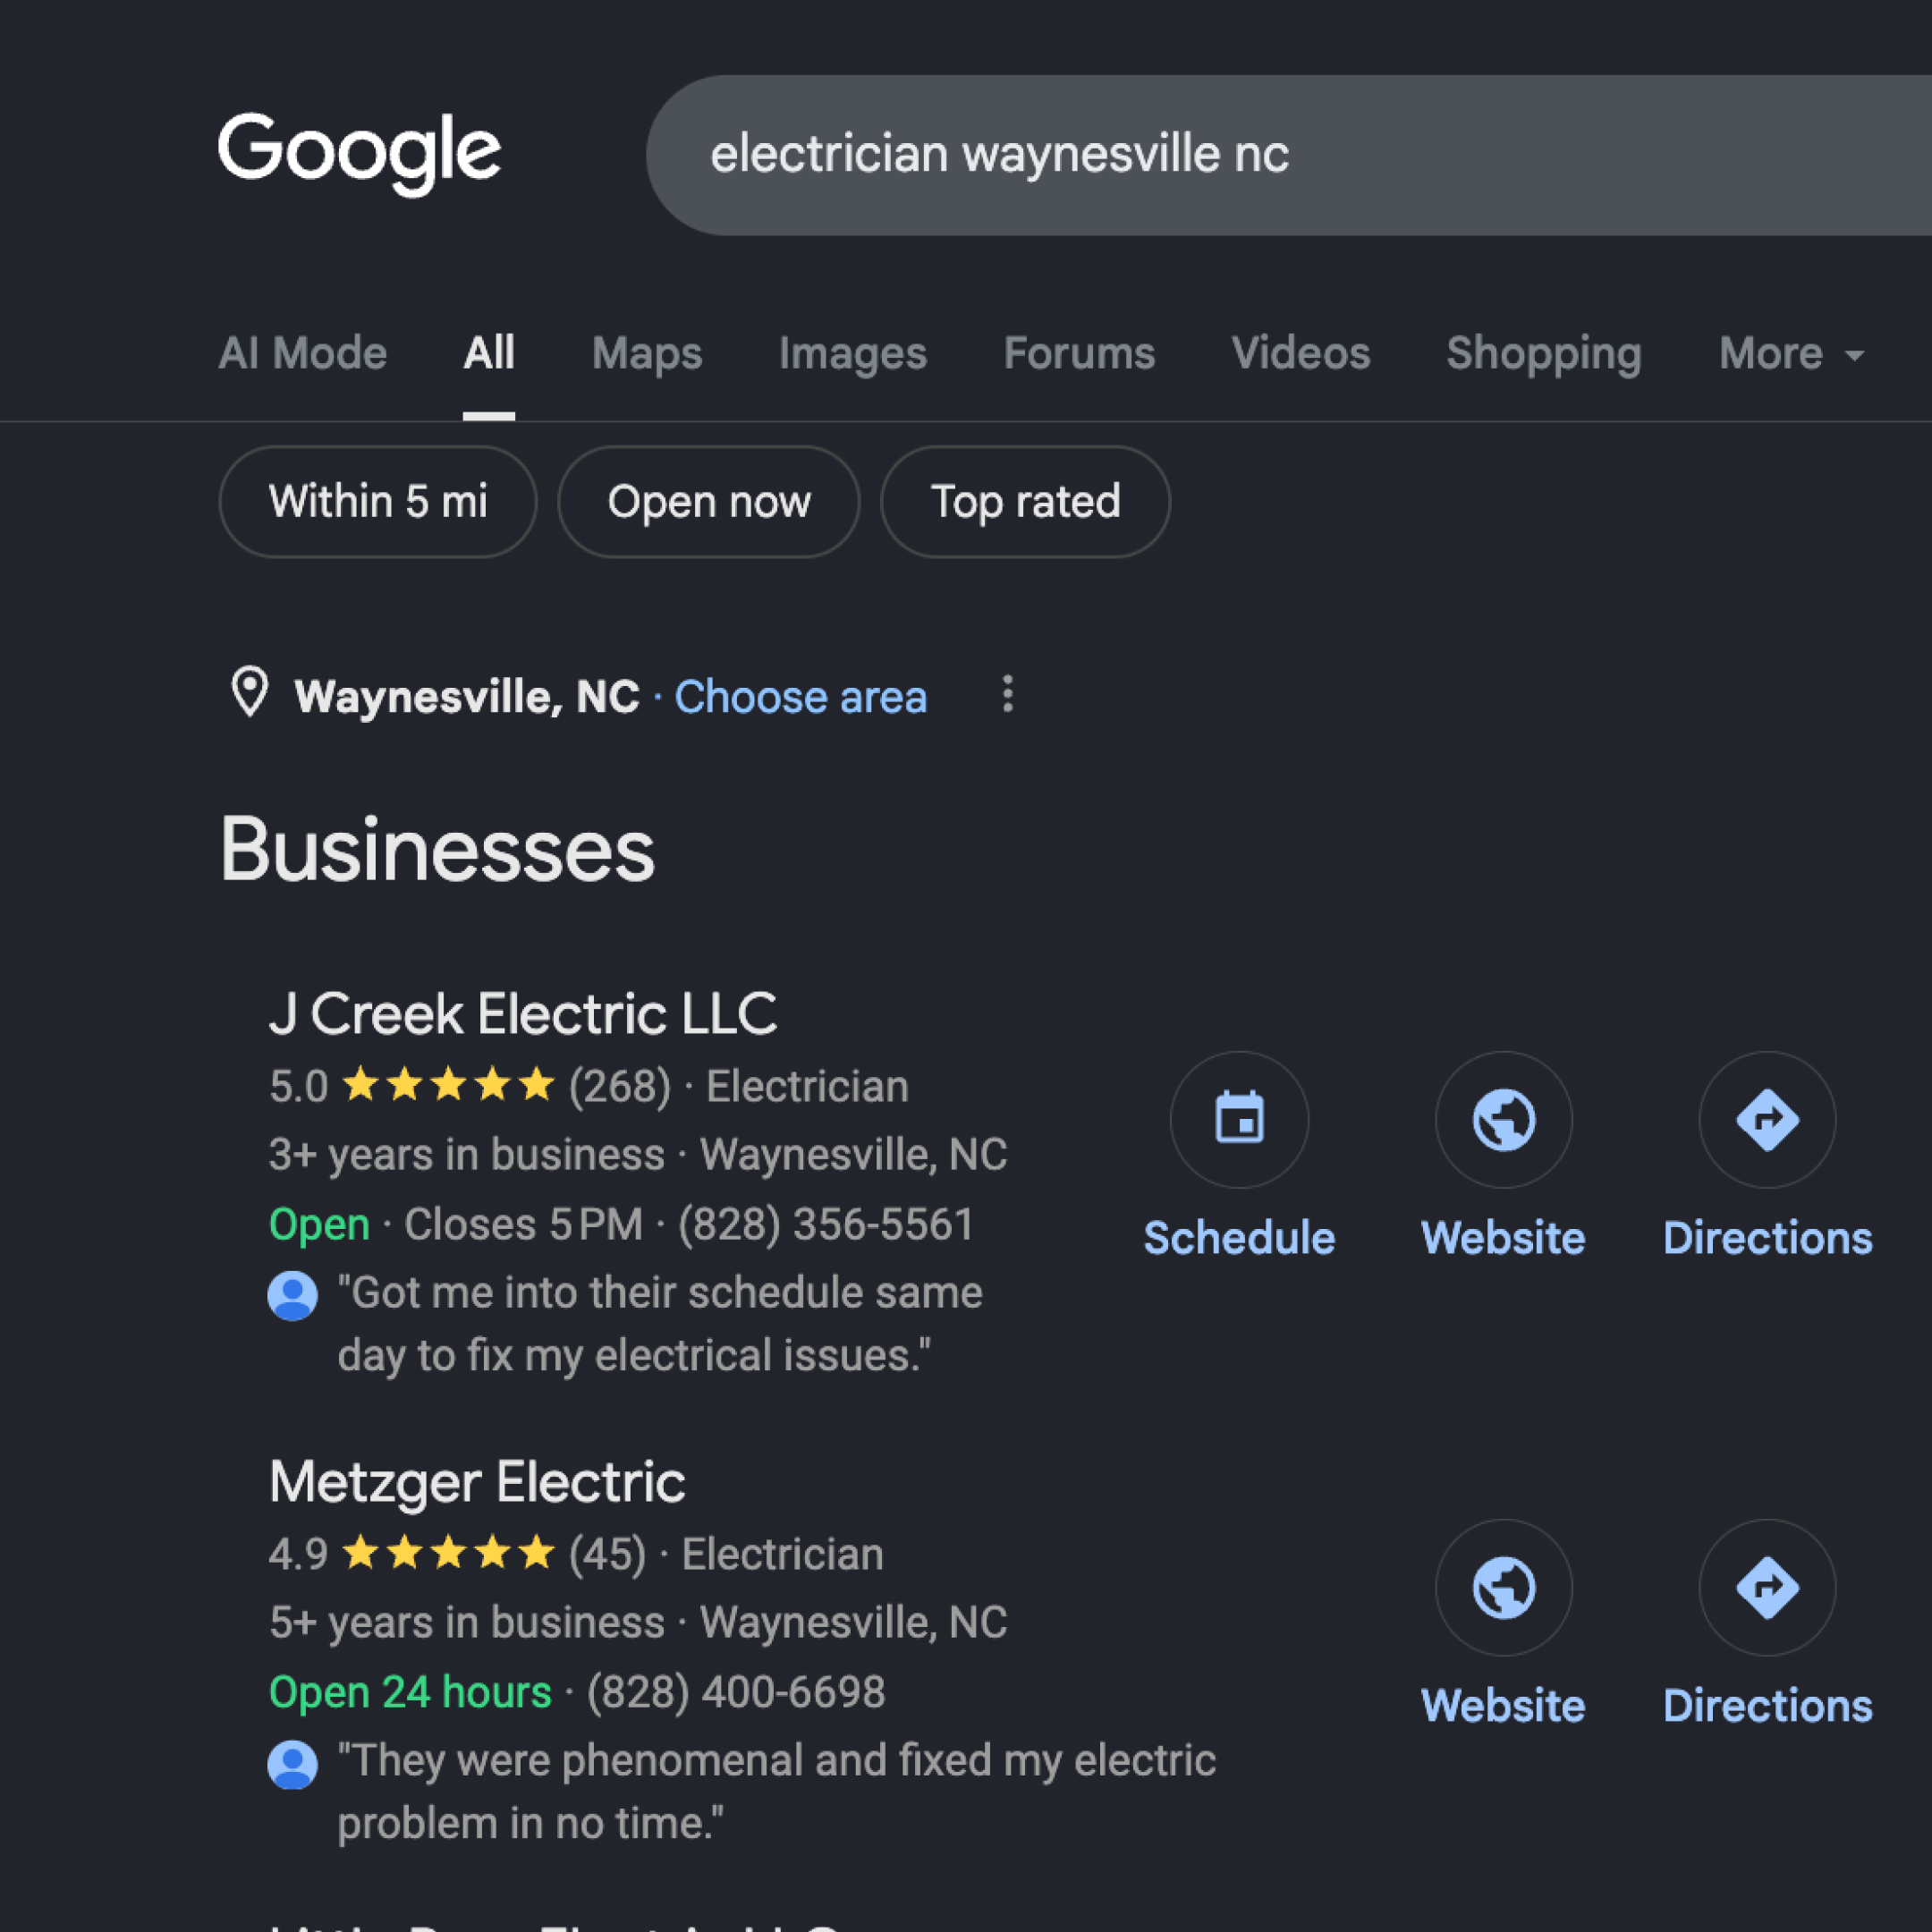Click the Open 24 hours status
Screen dimensions: 1932x1932
pyautogui.click(x=410, y=1692)
